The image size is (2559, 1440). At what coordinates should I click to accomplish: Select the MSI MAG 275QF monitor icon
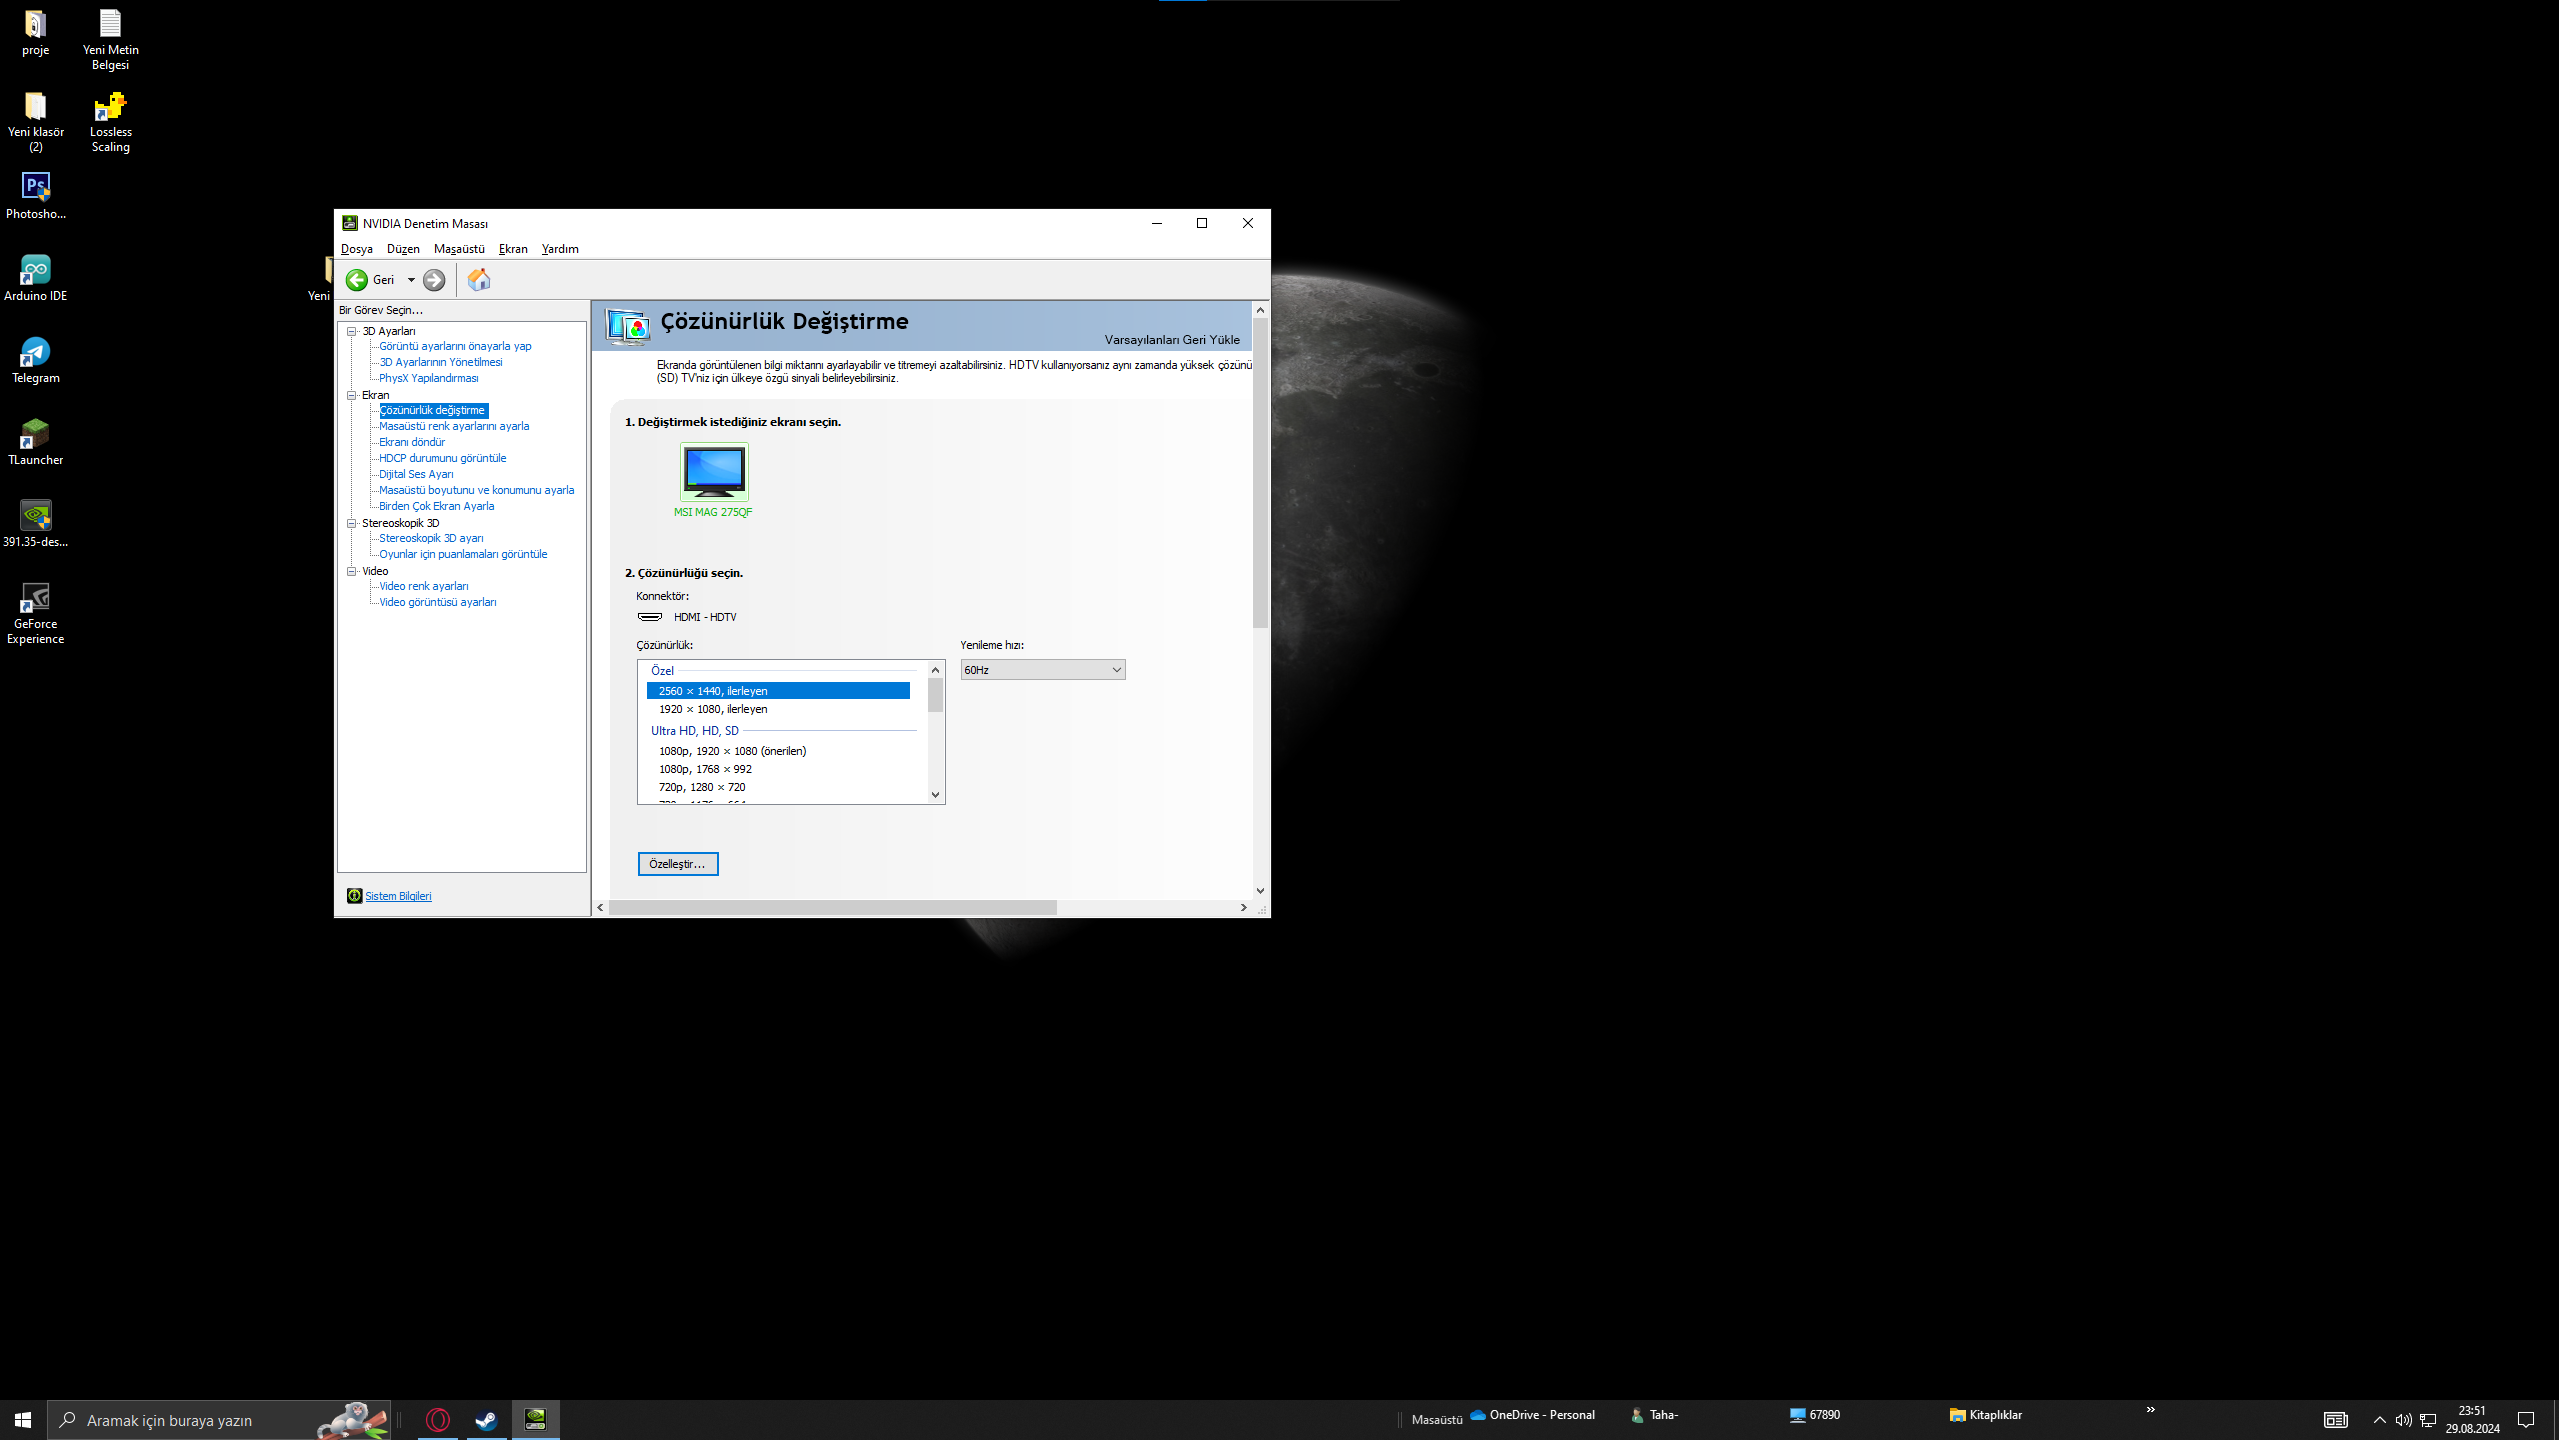pyautogui.click(x=713, y=472)
